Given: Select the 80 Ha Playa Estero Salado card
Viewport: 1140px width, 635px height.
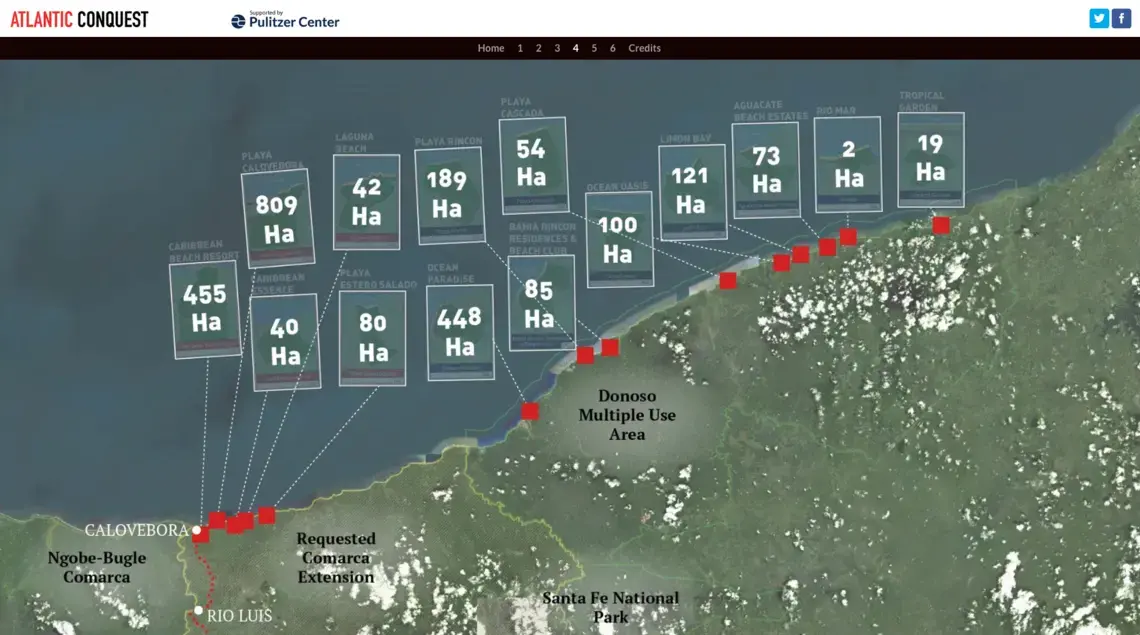Looking at the screenshot, I should coord(372,338).
